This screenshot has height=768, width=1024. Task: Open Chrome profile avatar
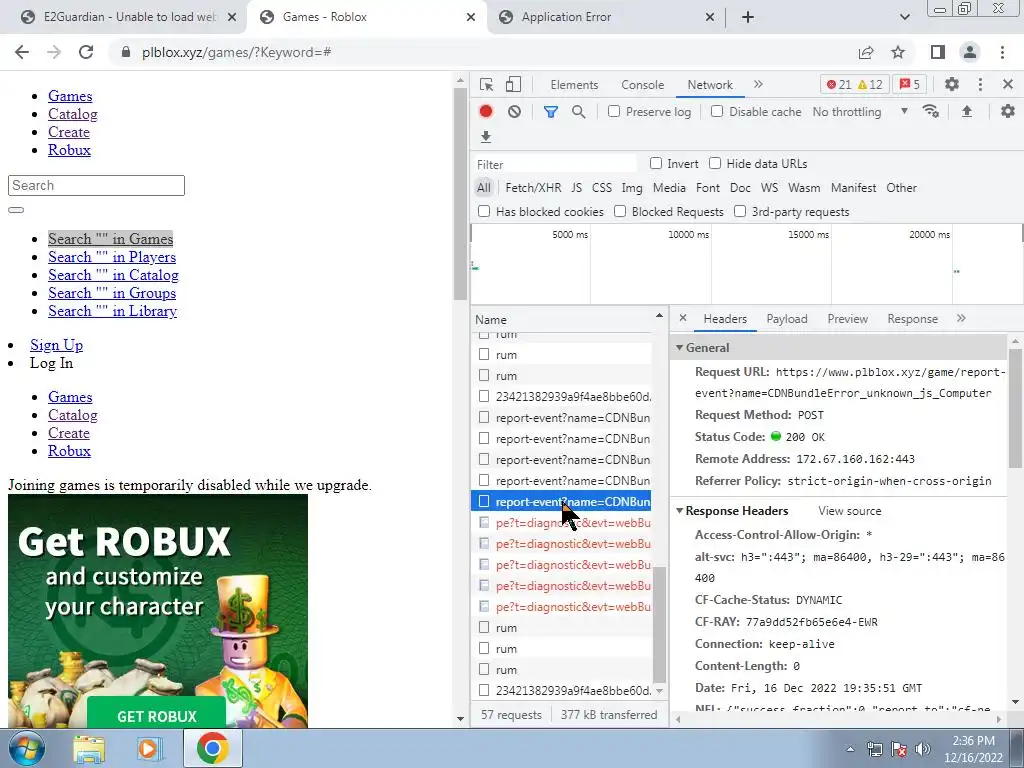(x=970, y=52)
